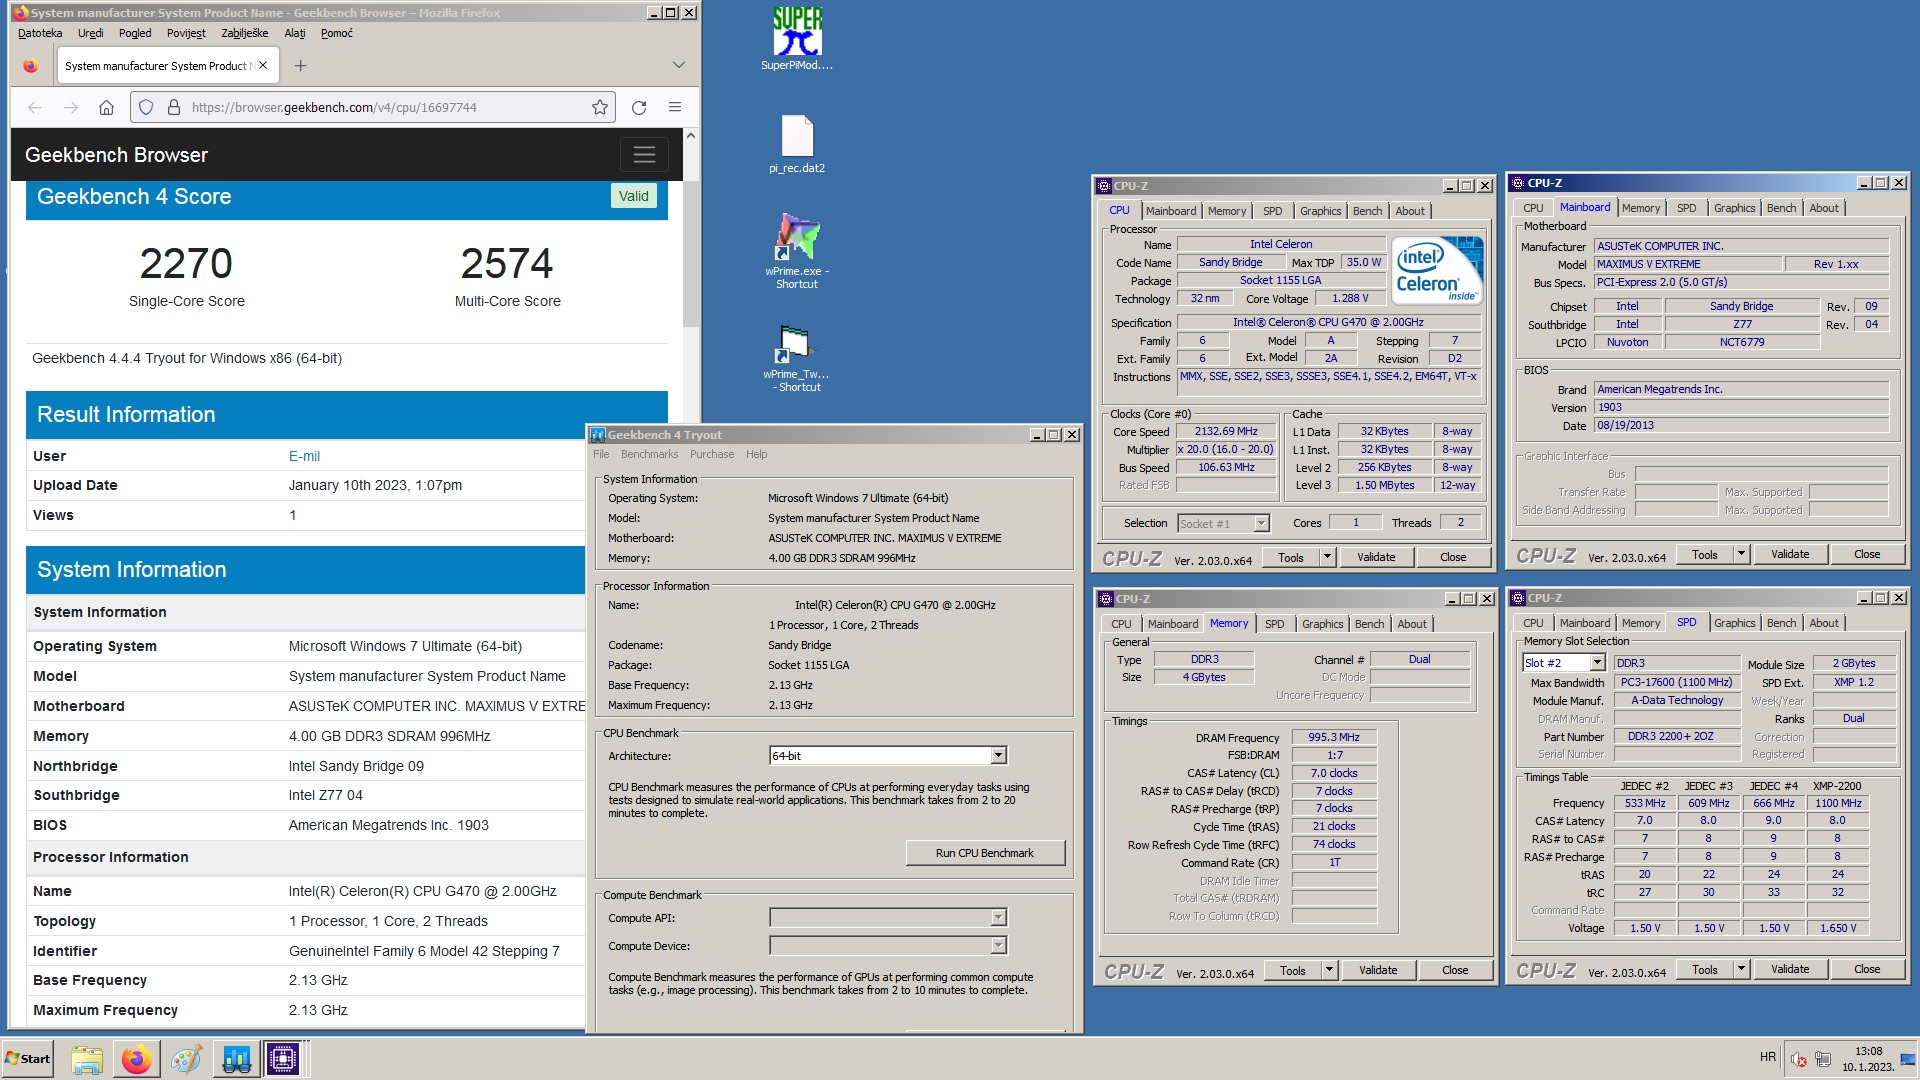Image resolution: width=1920 pixels, height=1080 pixels.
Task: Expand Slot #2 memory slot dropdown
Action: point(1597,663)
